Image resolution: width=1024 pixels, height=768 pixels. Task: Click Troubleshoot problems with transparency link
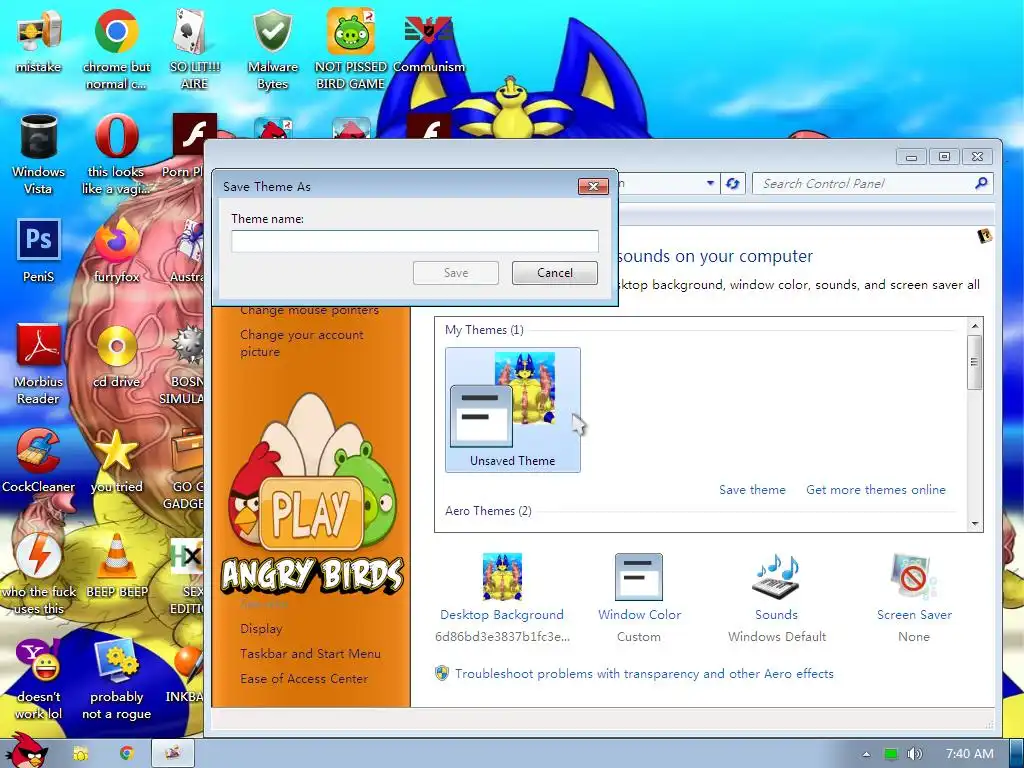(644, 673)
